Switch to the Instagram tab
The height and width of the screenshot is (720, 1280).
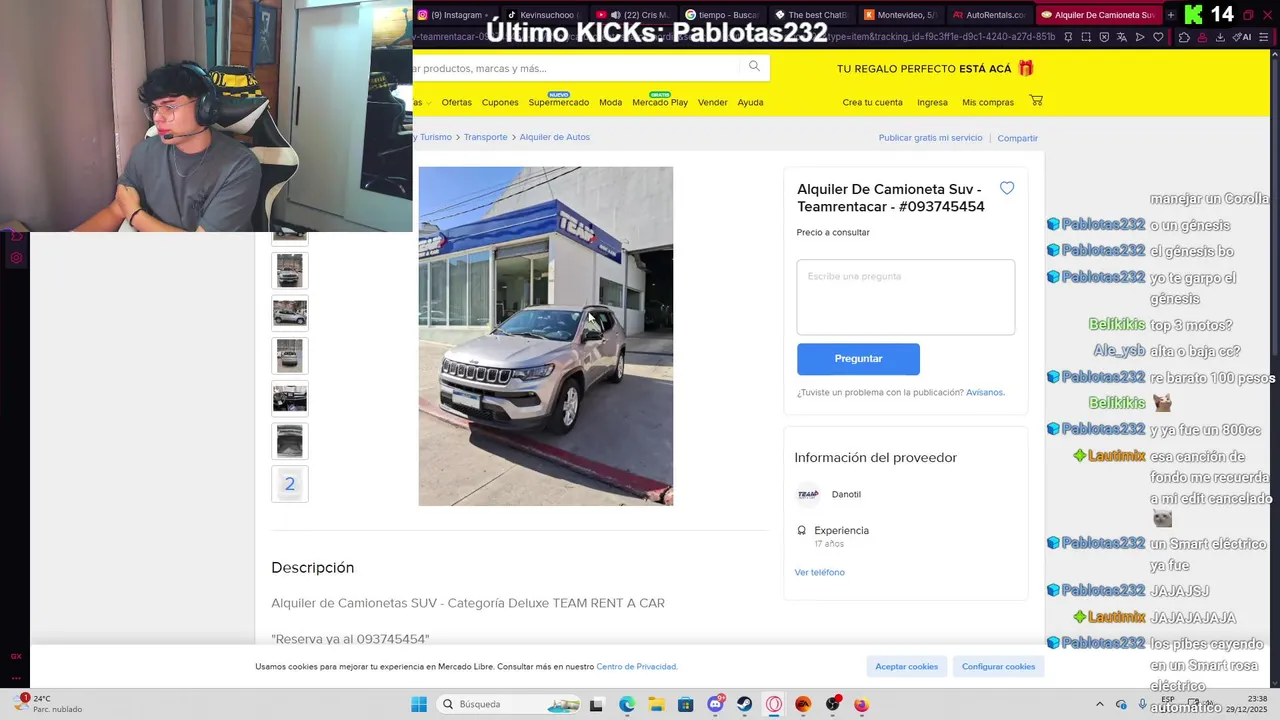tap(453, 15)
